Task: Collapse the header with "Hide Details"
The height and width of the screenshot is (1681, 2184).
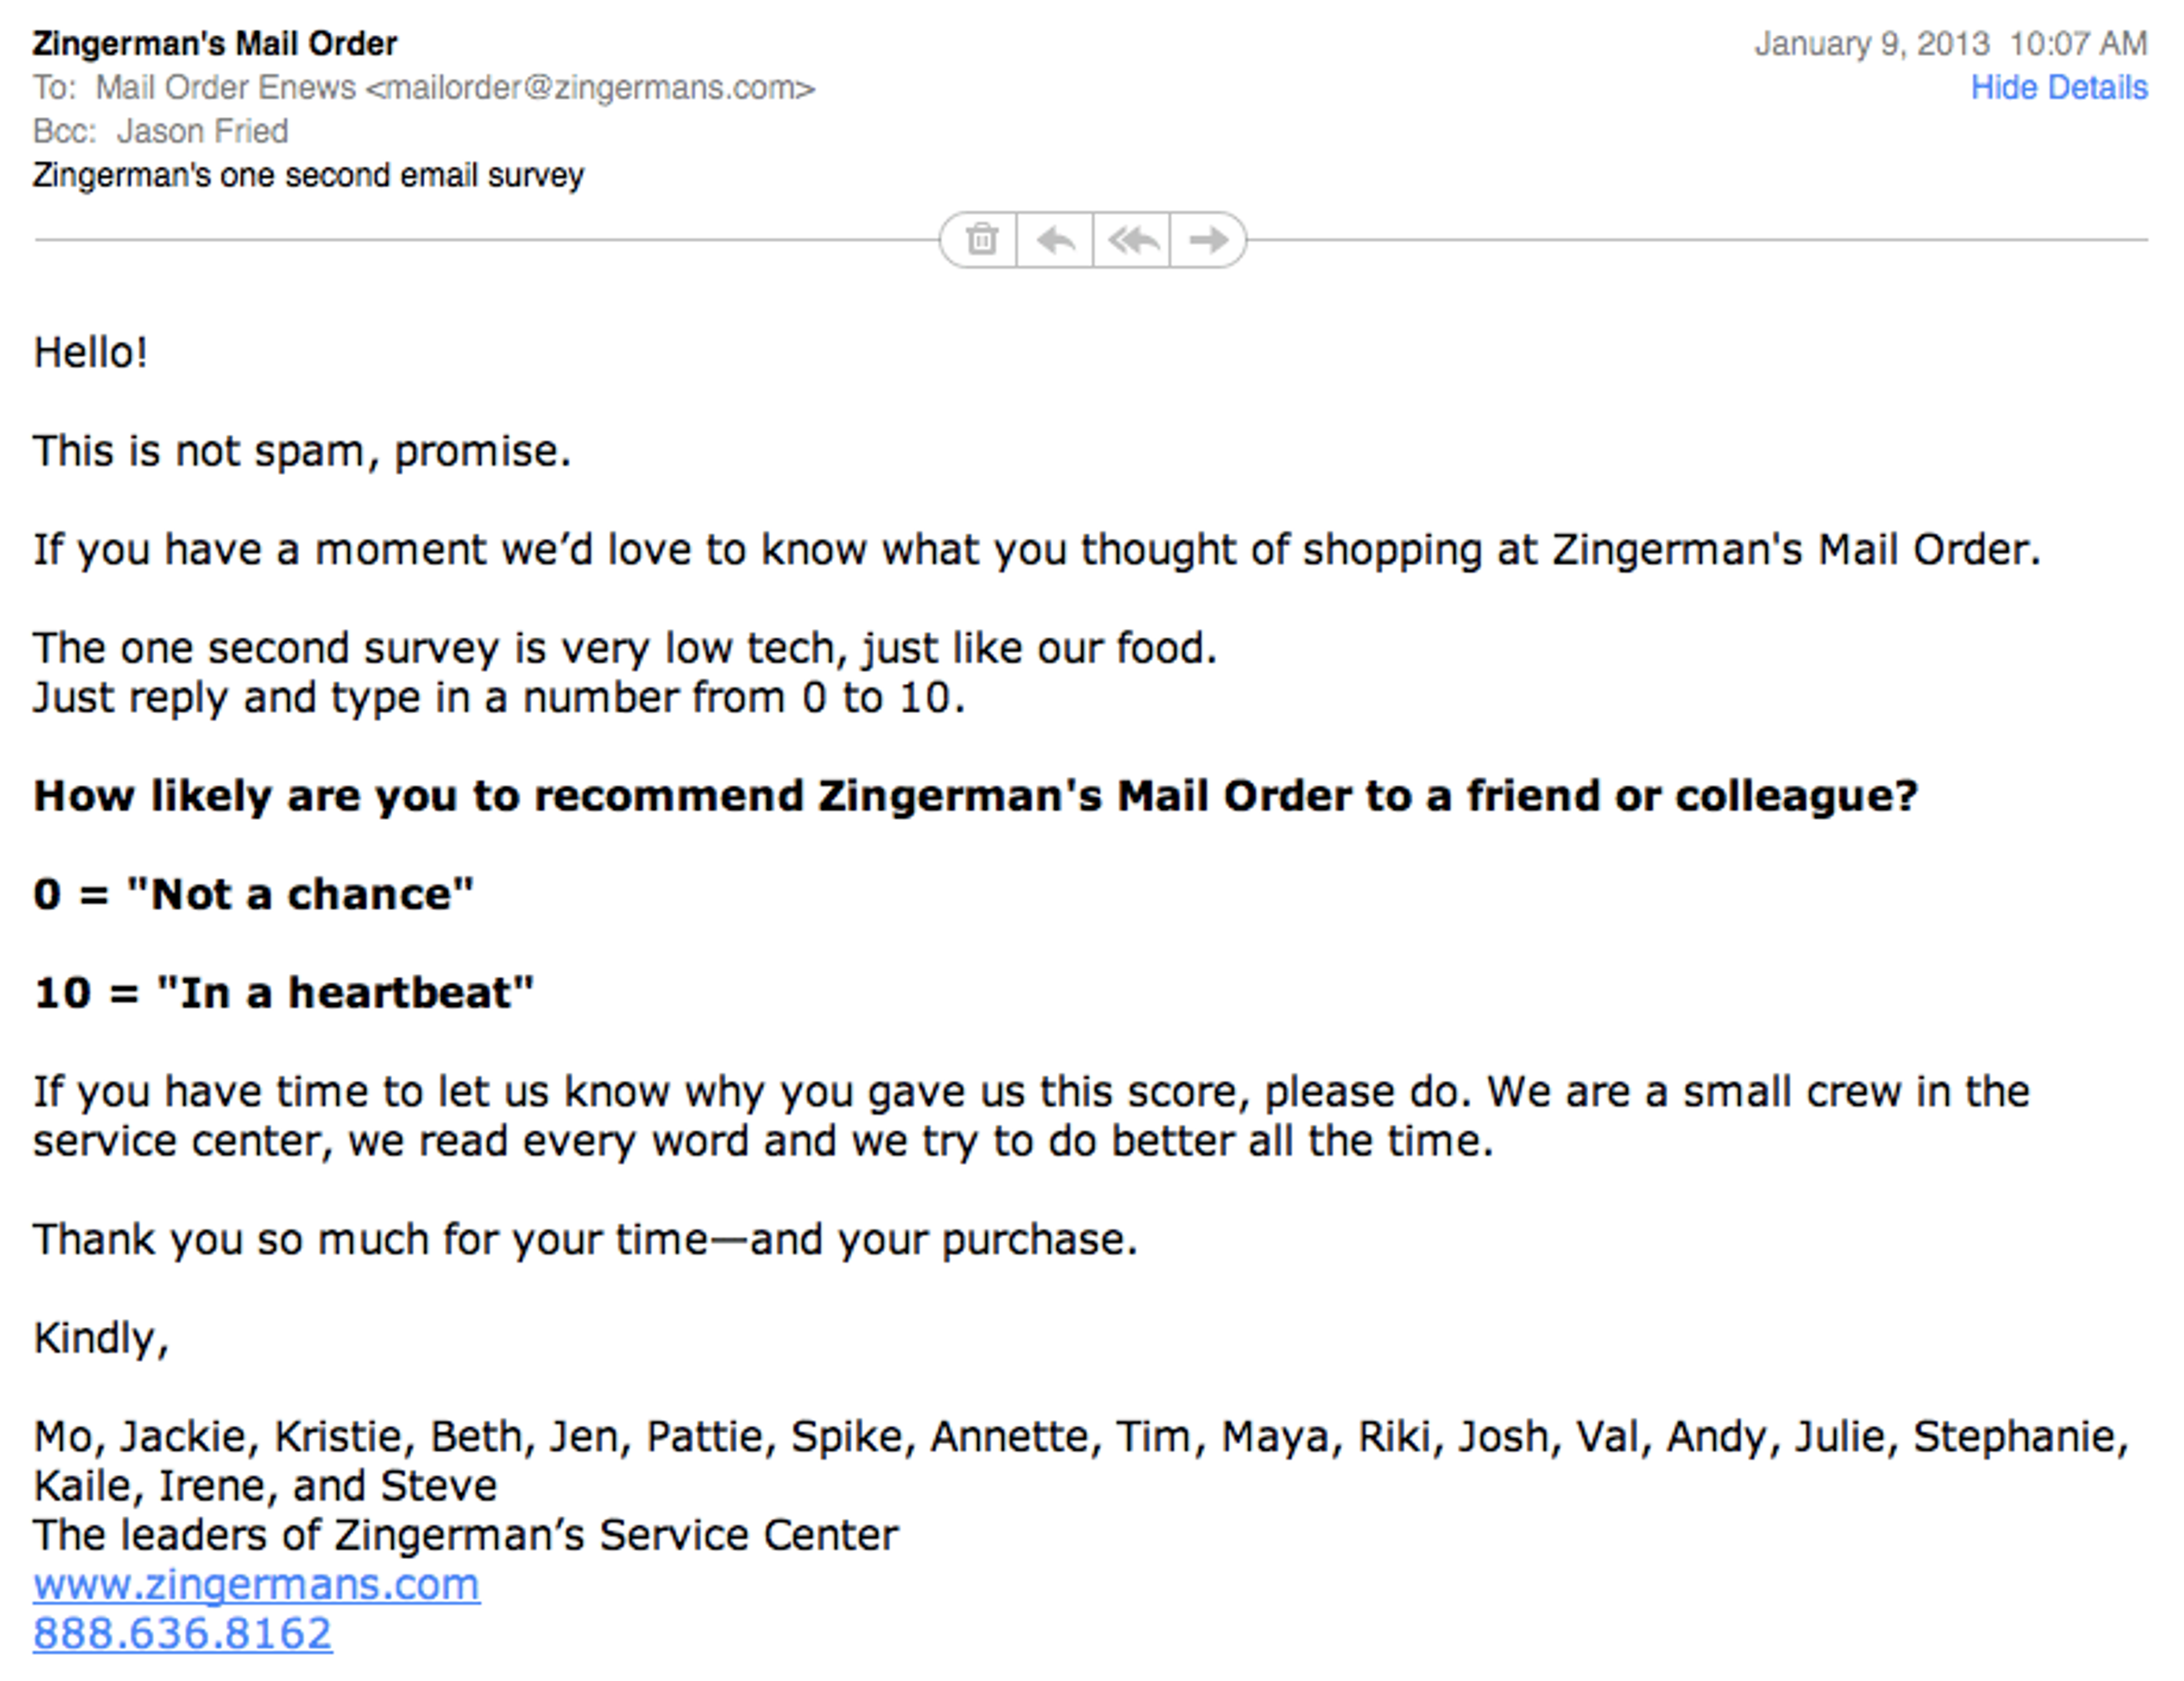Action: (x=2059, y=88)
